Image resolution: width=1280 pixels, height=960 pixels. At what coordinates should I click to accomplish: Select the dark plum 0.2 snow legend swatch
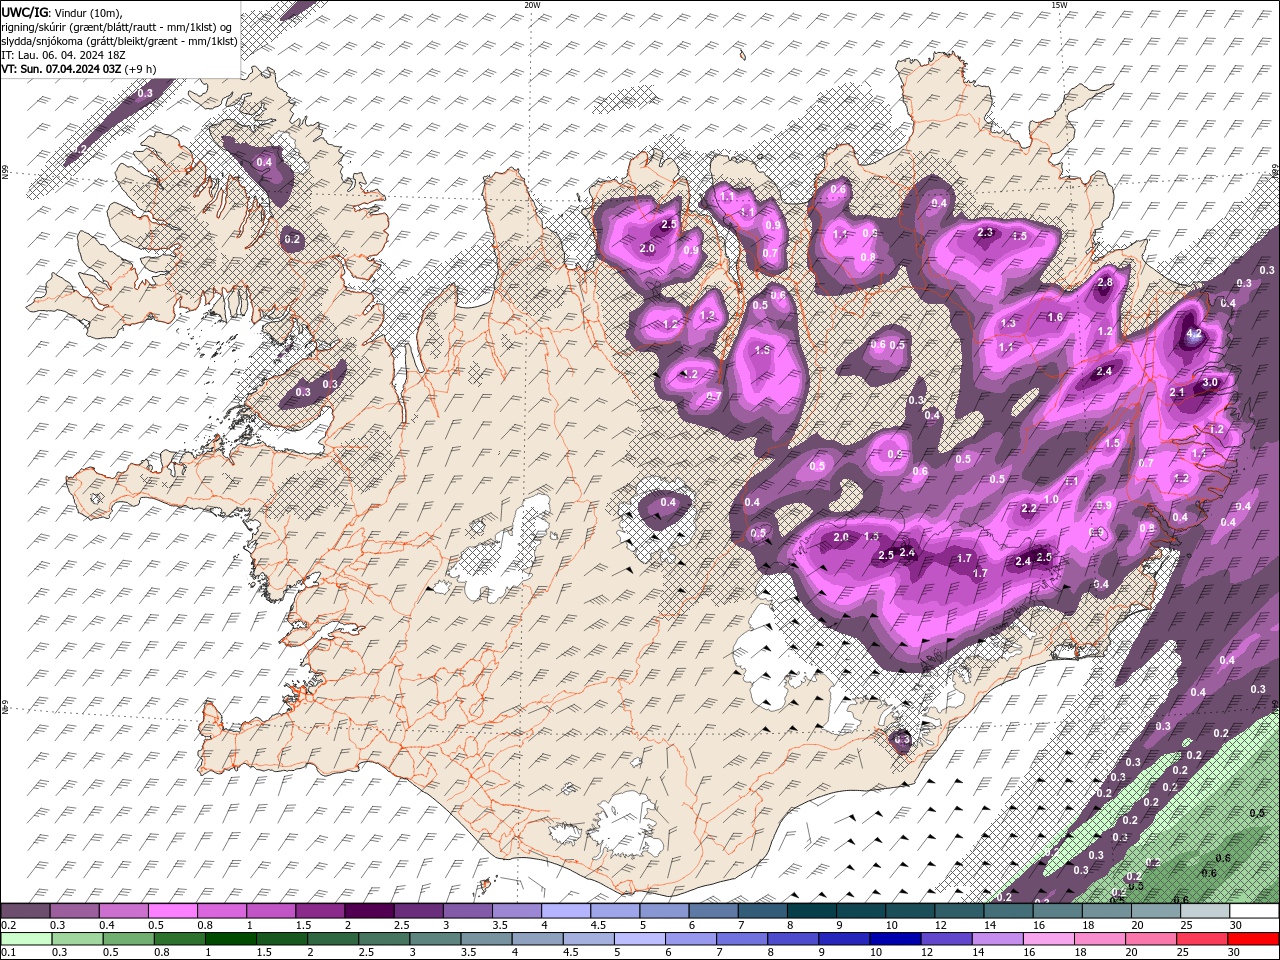coord(24,911)
